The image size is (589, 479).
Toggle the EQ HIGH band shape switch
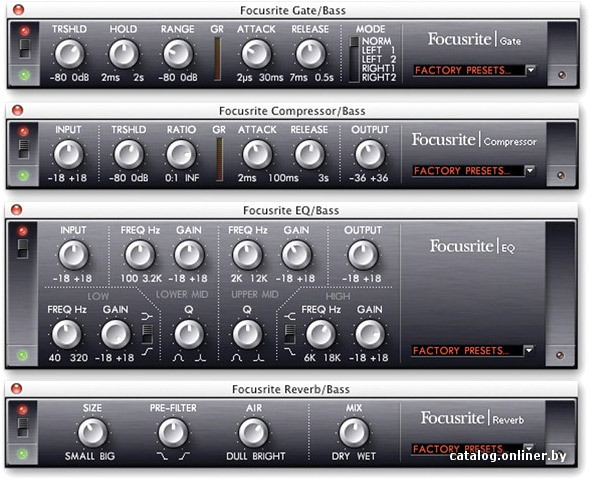click(290, 334)
